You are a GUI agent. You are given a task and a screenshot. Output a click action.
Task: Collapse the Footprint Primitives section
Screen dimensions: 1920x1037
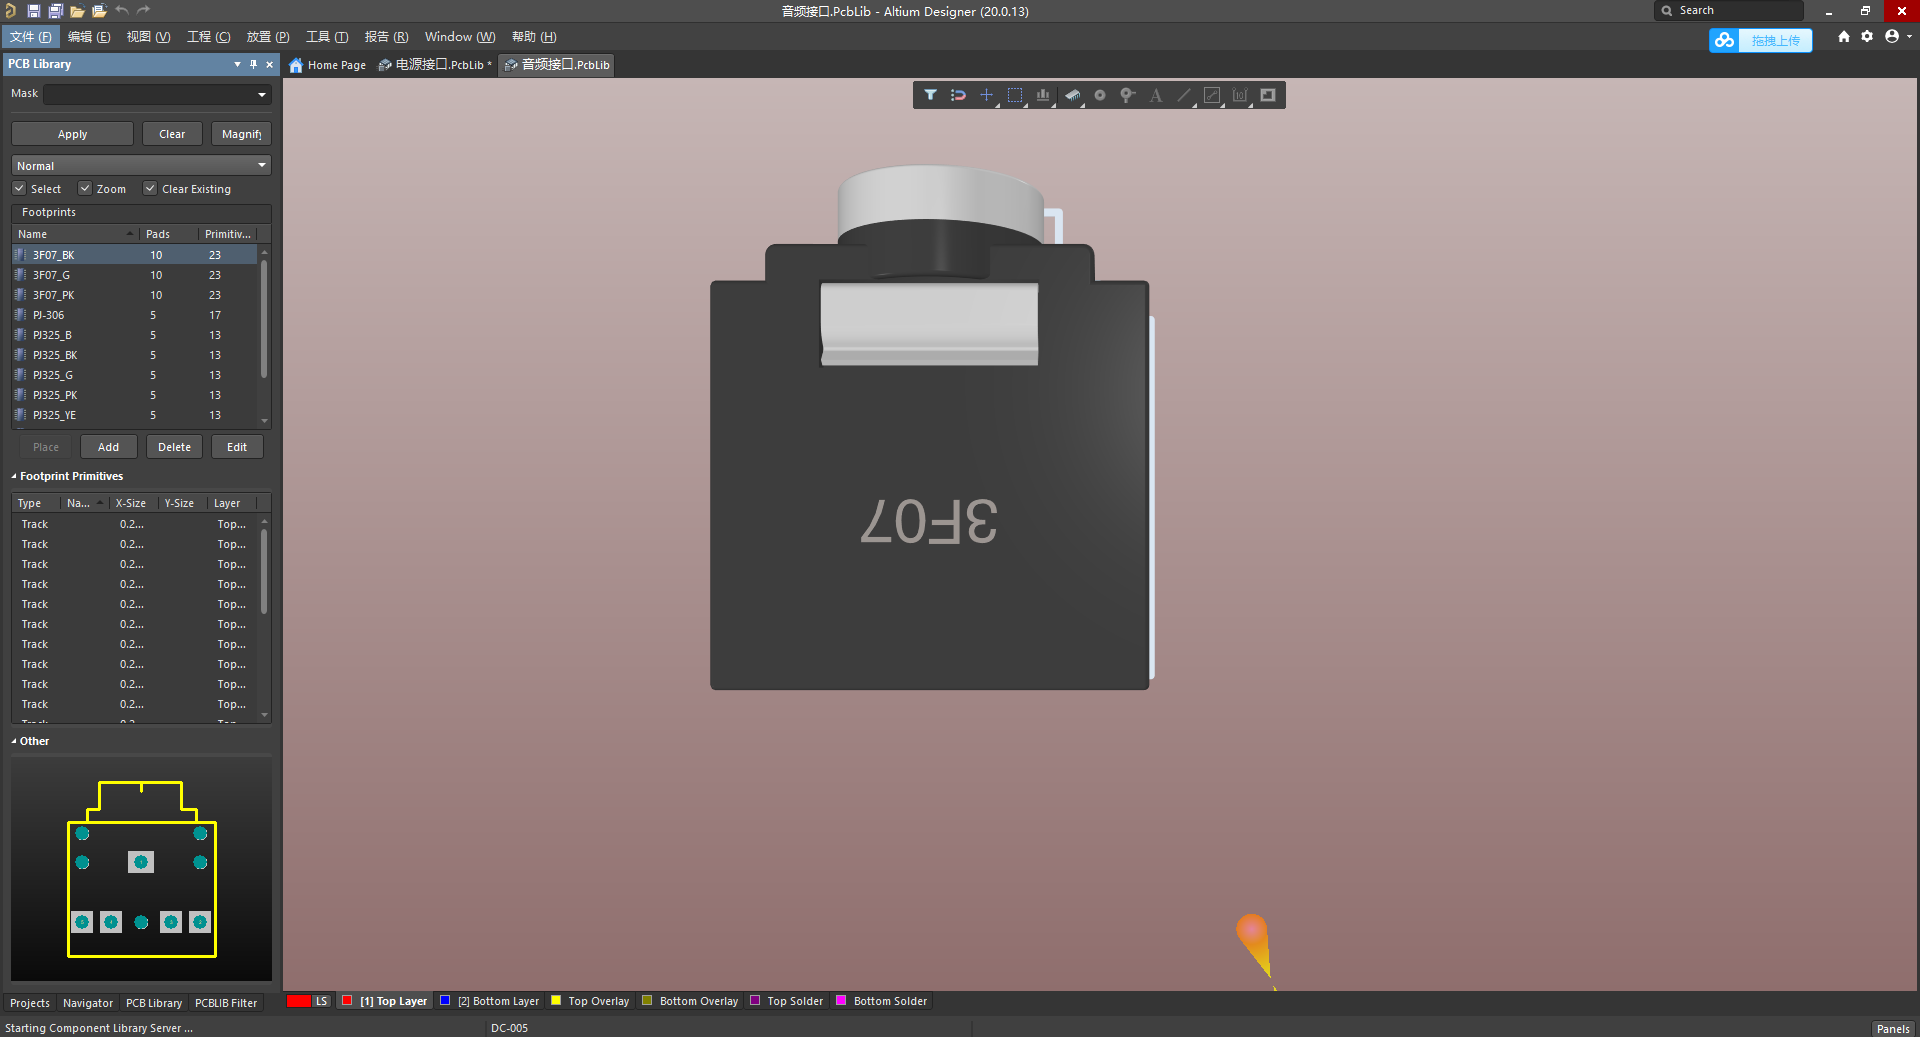(14, 476)
